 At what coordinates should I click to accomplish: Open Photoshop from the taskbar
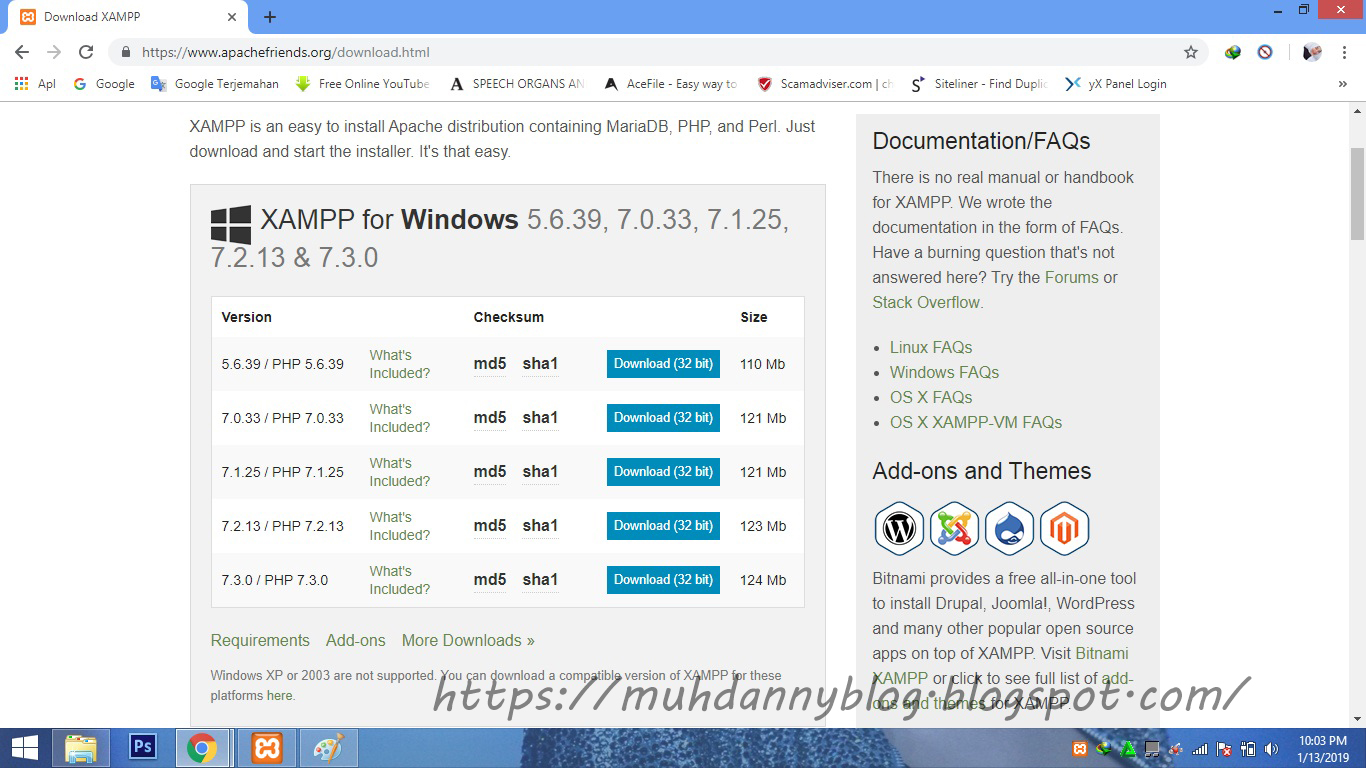point(143,748)
